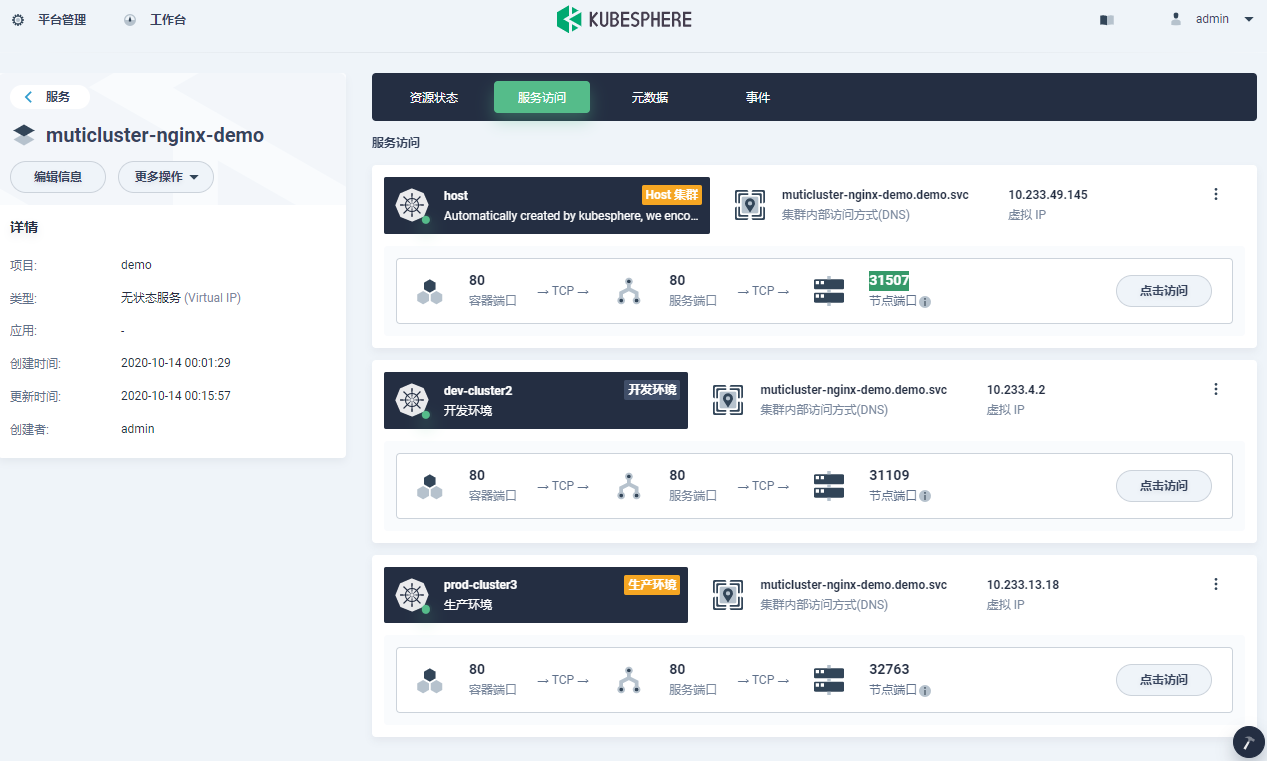Select the 服务访问 tab

pyautogui.click(x=542, y=98)
